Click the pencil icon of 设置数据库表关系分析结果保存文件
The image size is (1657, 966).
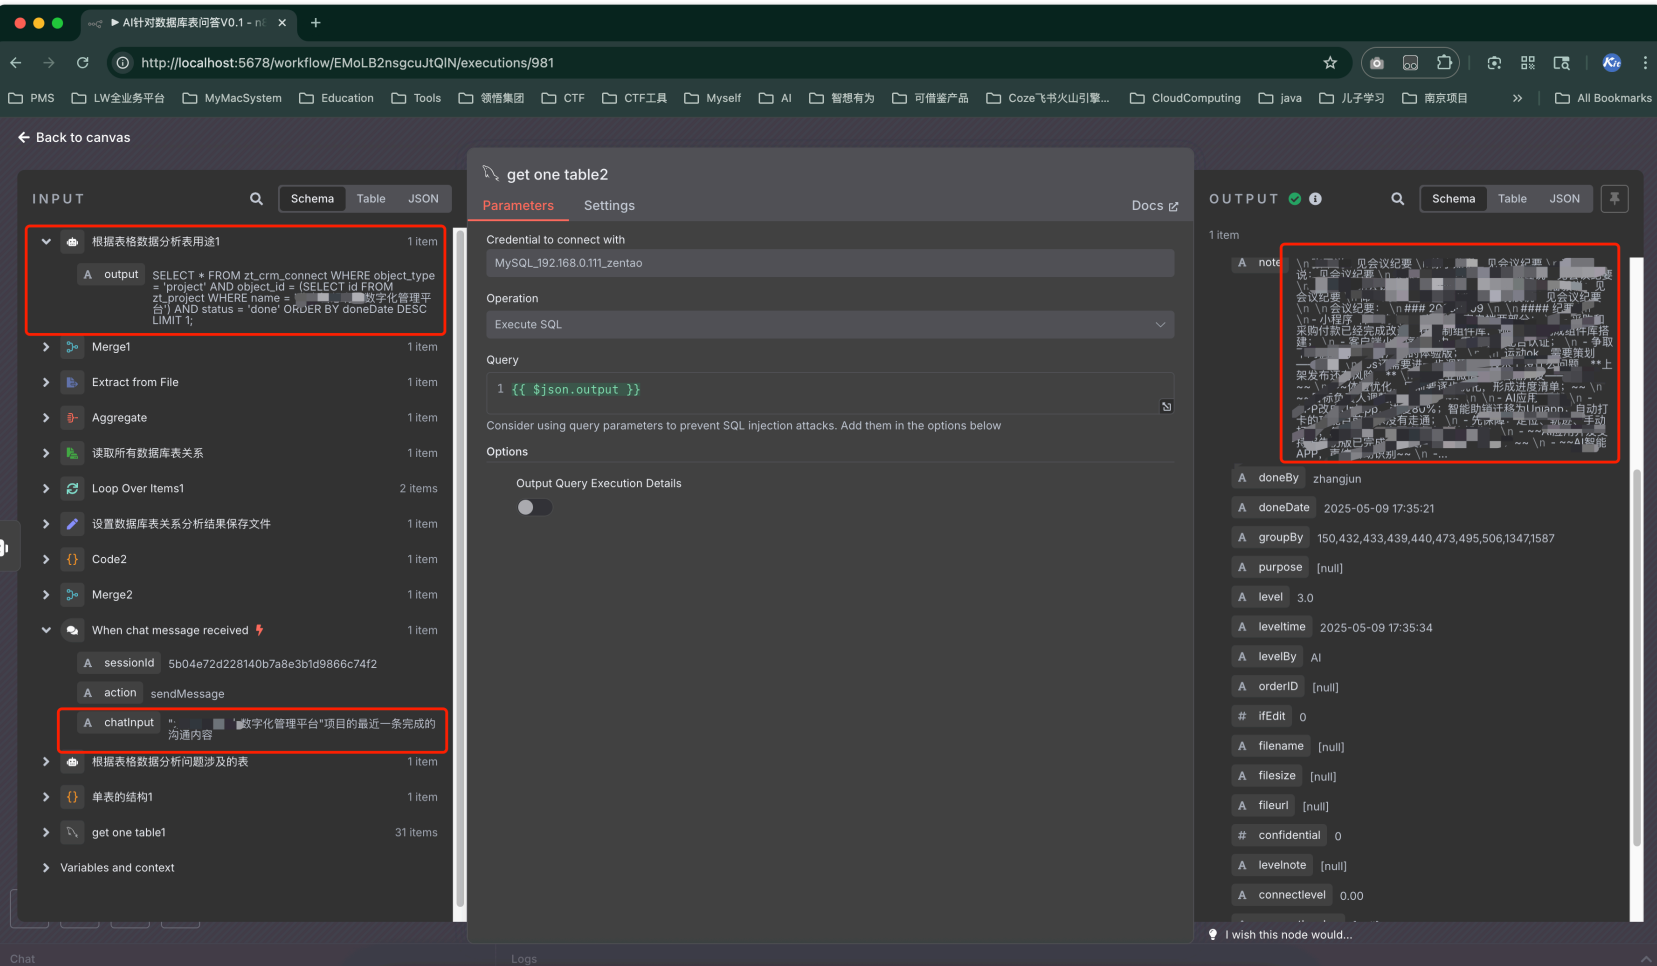click(72, 524)
